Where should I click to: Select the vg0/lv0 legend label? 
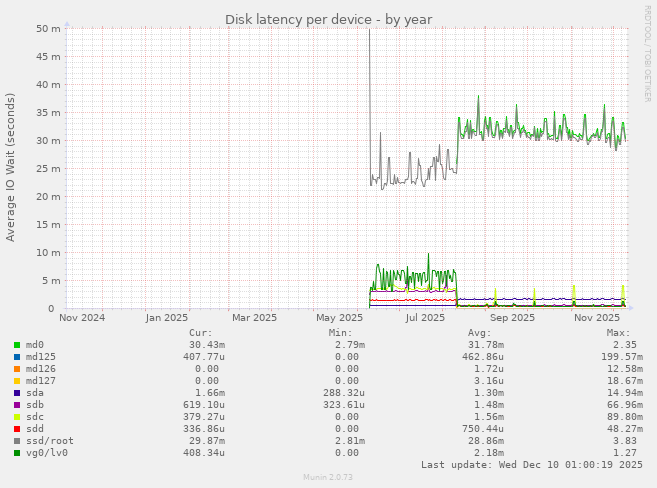47,453
